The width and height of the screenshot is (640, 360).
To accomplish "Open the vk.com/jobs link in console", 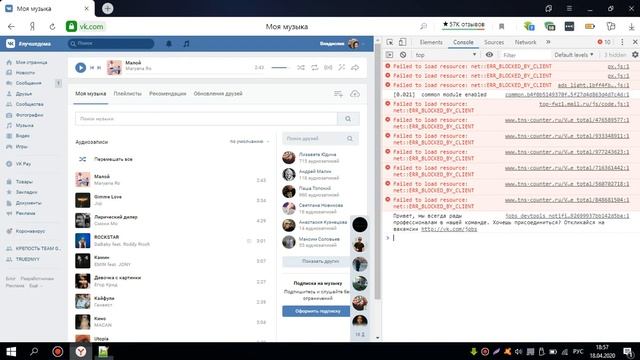I will click(x=449, y=229).
